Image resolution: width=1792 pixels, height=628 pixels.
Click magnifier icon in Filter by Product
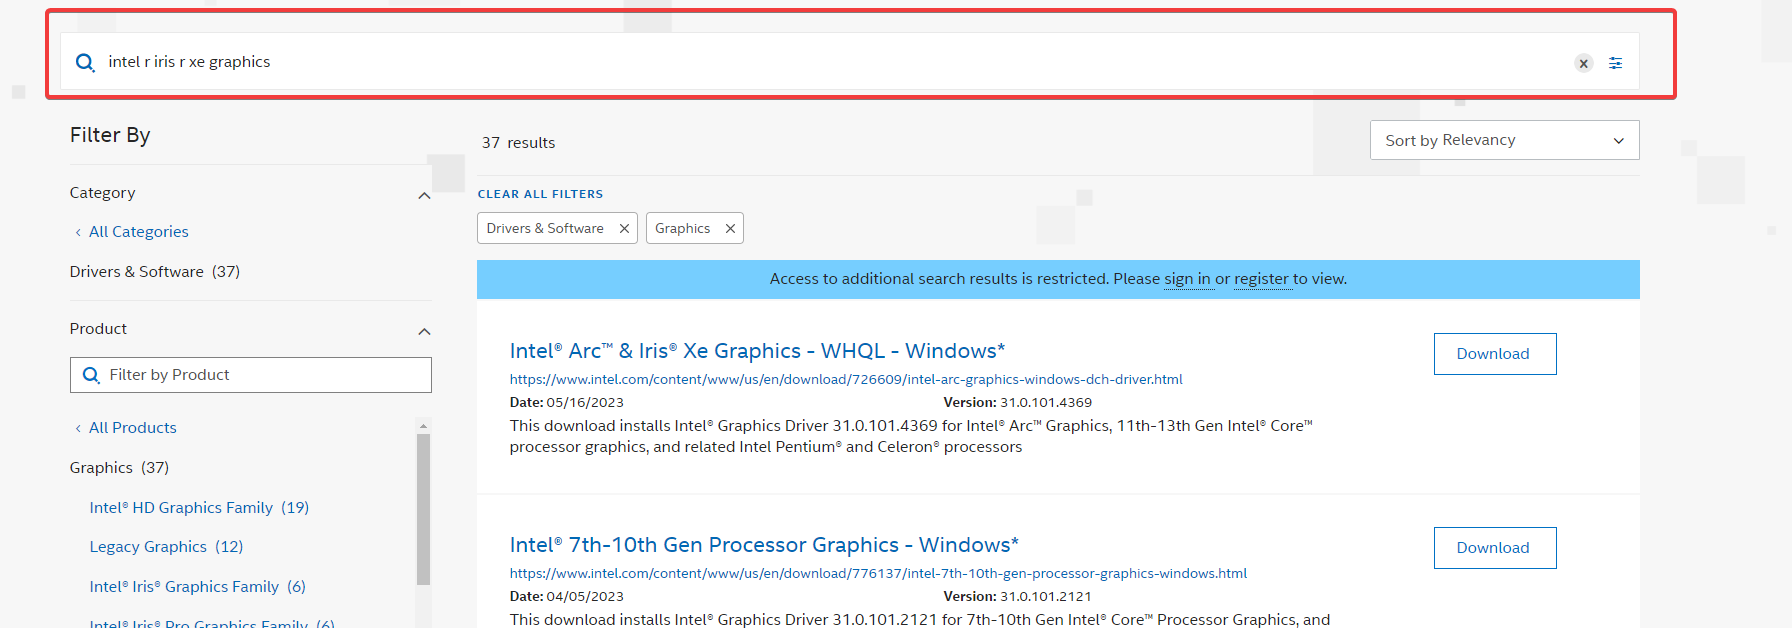91,375
